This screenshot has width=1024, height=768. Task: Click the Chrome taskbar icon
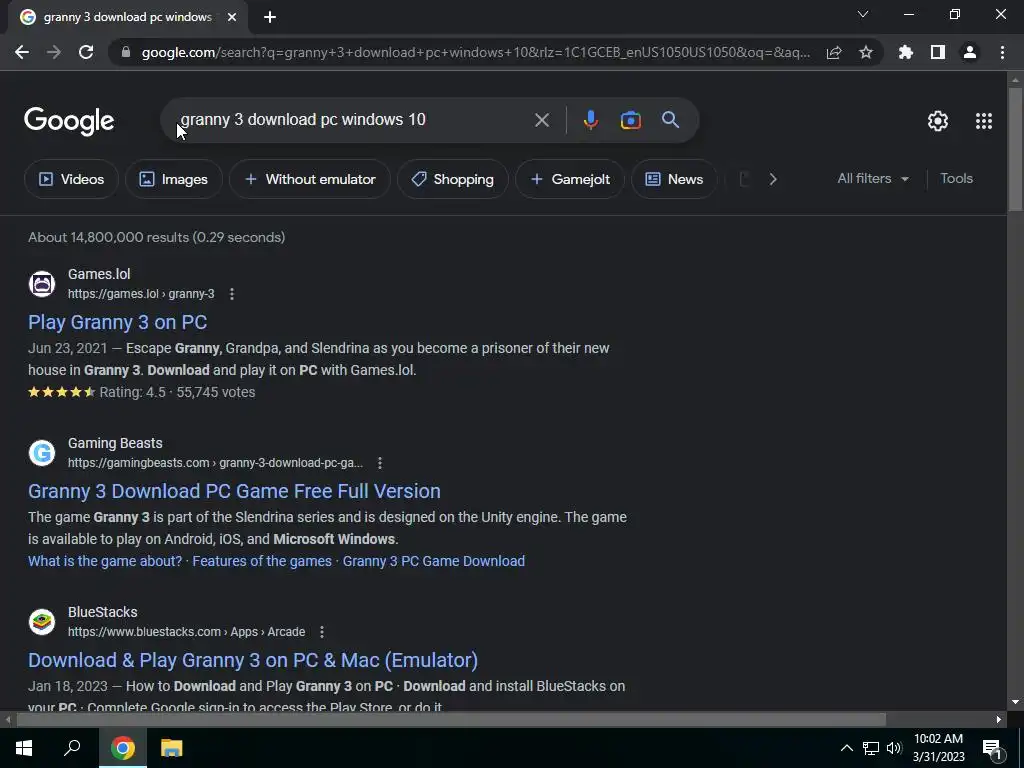coord(122,748)
